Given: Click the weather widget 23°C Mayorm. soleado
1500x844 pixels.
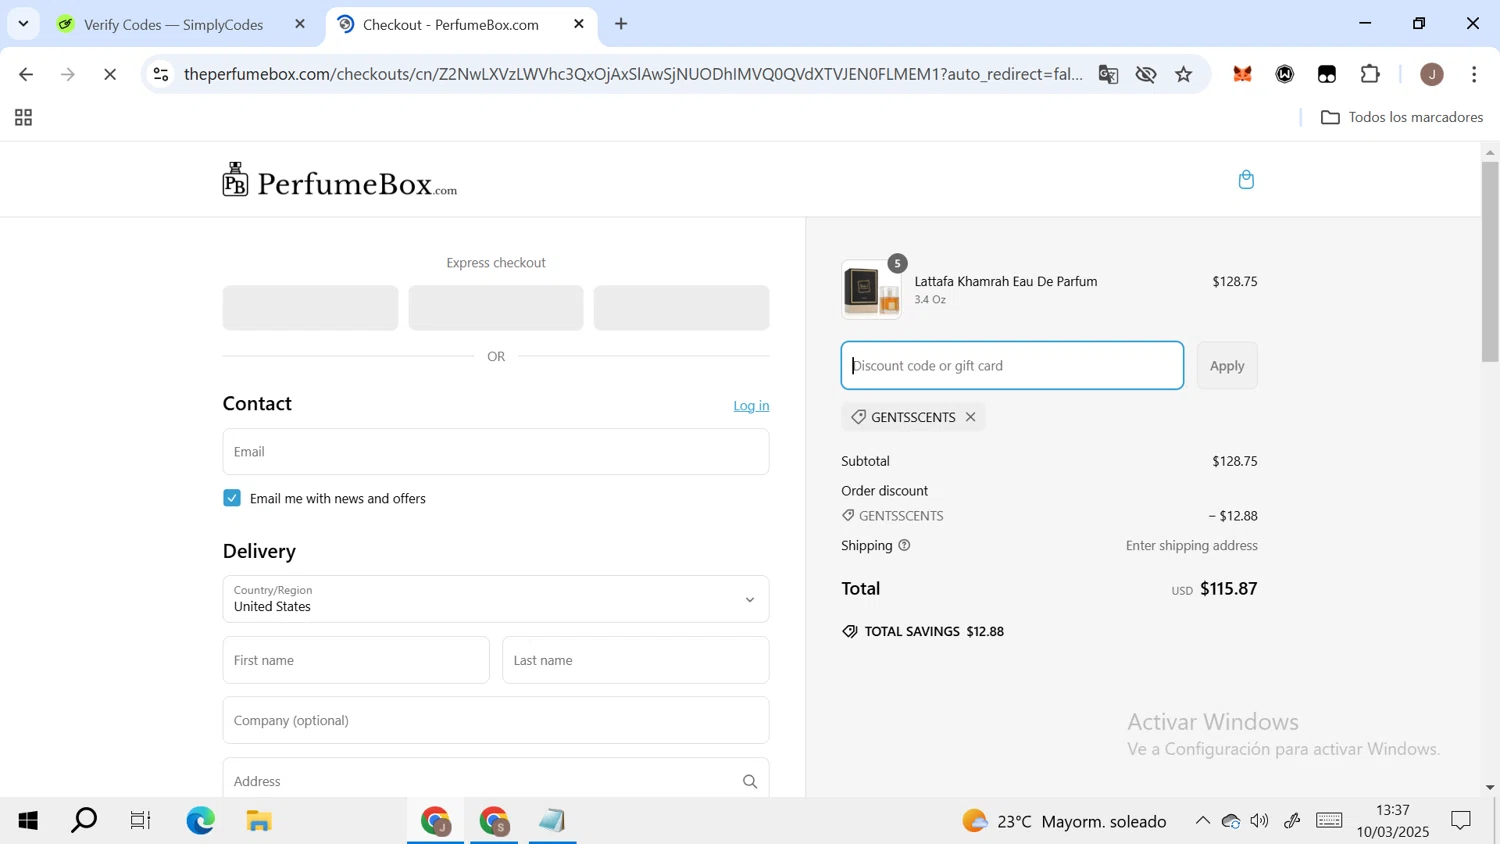Looking at the screenshot, I should coord(1064,821).
